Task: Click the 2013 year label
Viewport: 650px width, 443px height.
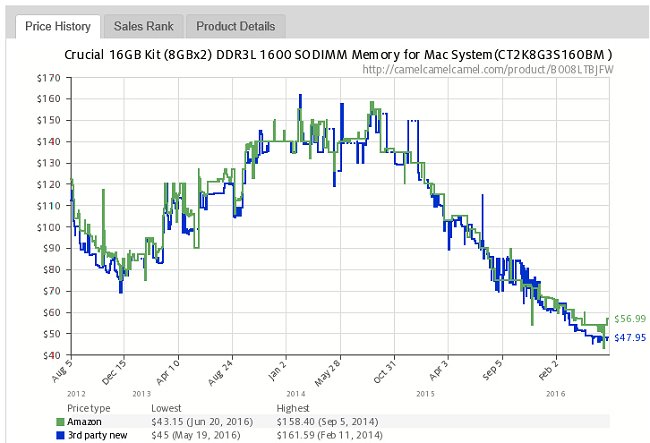Action: 141,393
